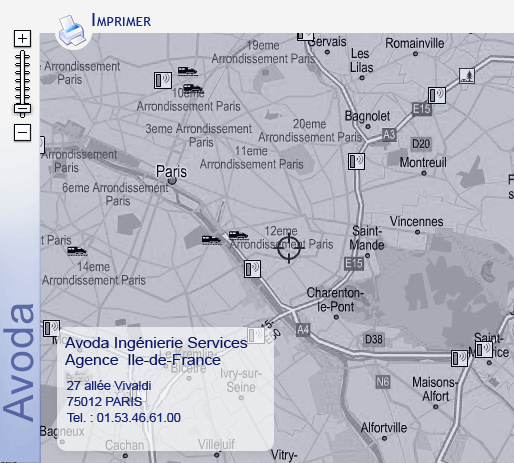Image resolution: width=514 pixels, height=463 pixels.
Task: Click the E15 sign near Saint-Mande
Action: (x=354, y=264)
